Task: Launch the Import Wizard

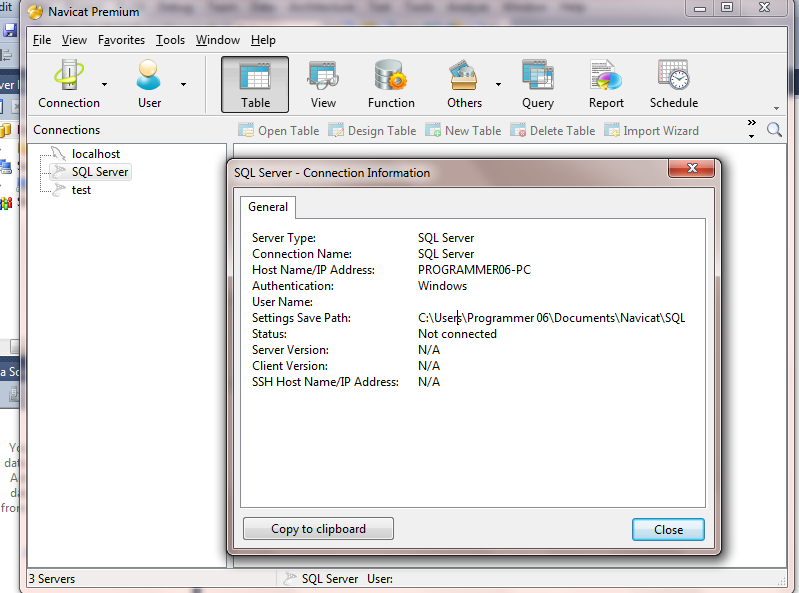Action: (x=651, y=130)
